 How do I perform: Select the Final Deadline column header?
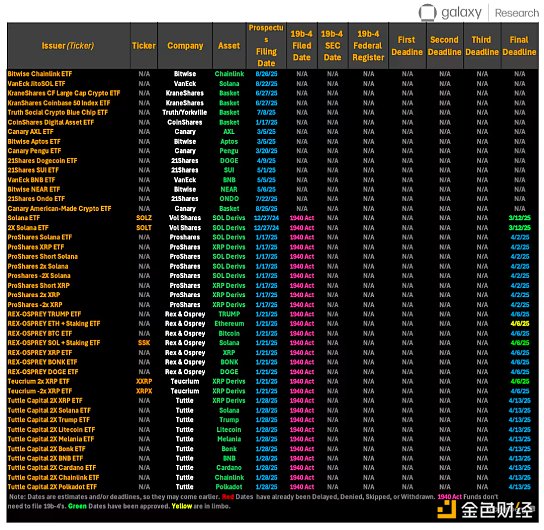tap(519, 46)
